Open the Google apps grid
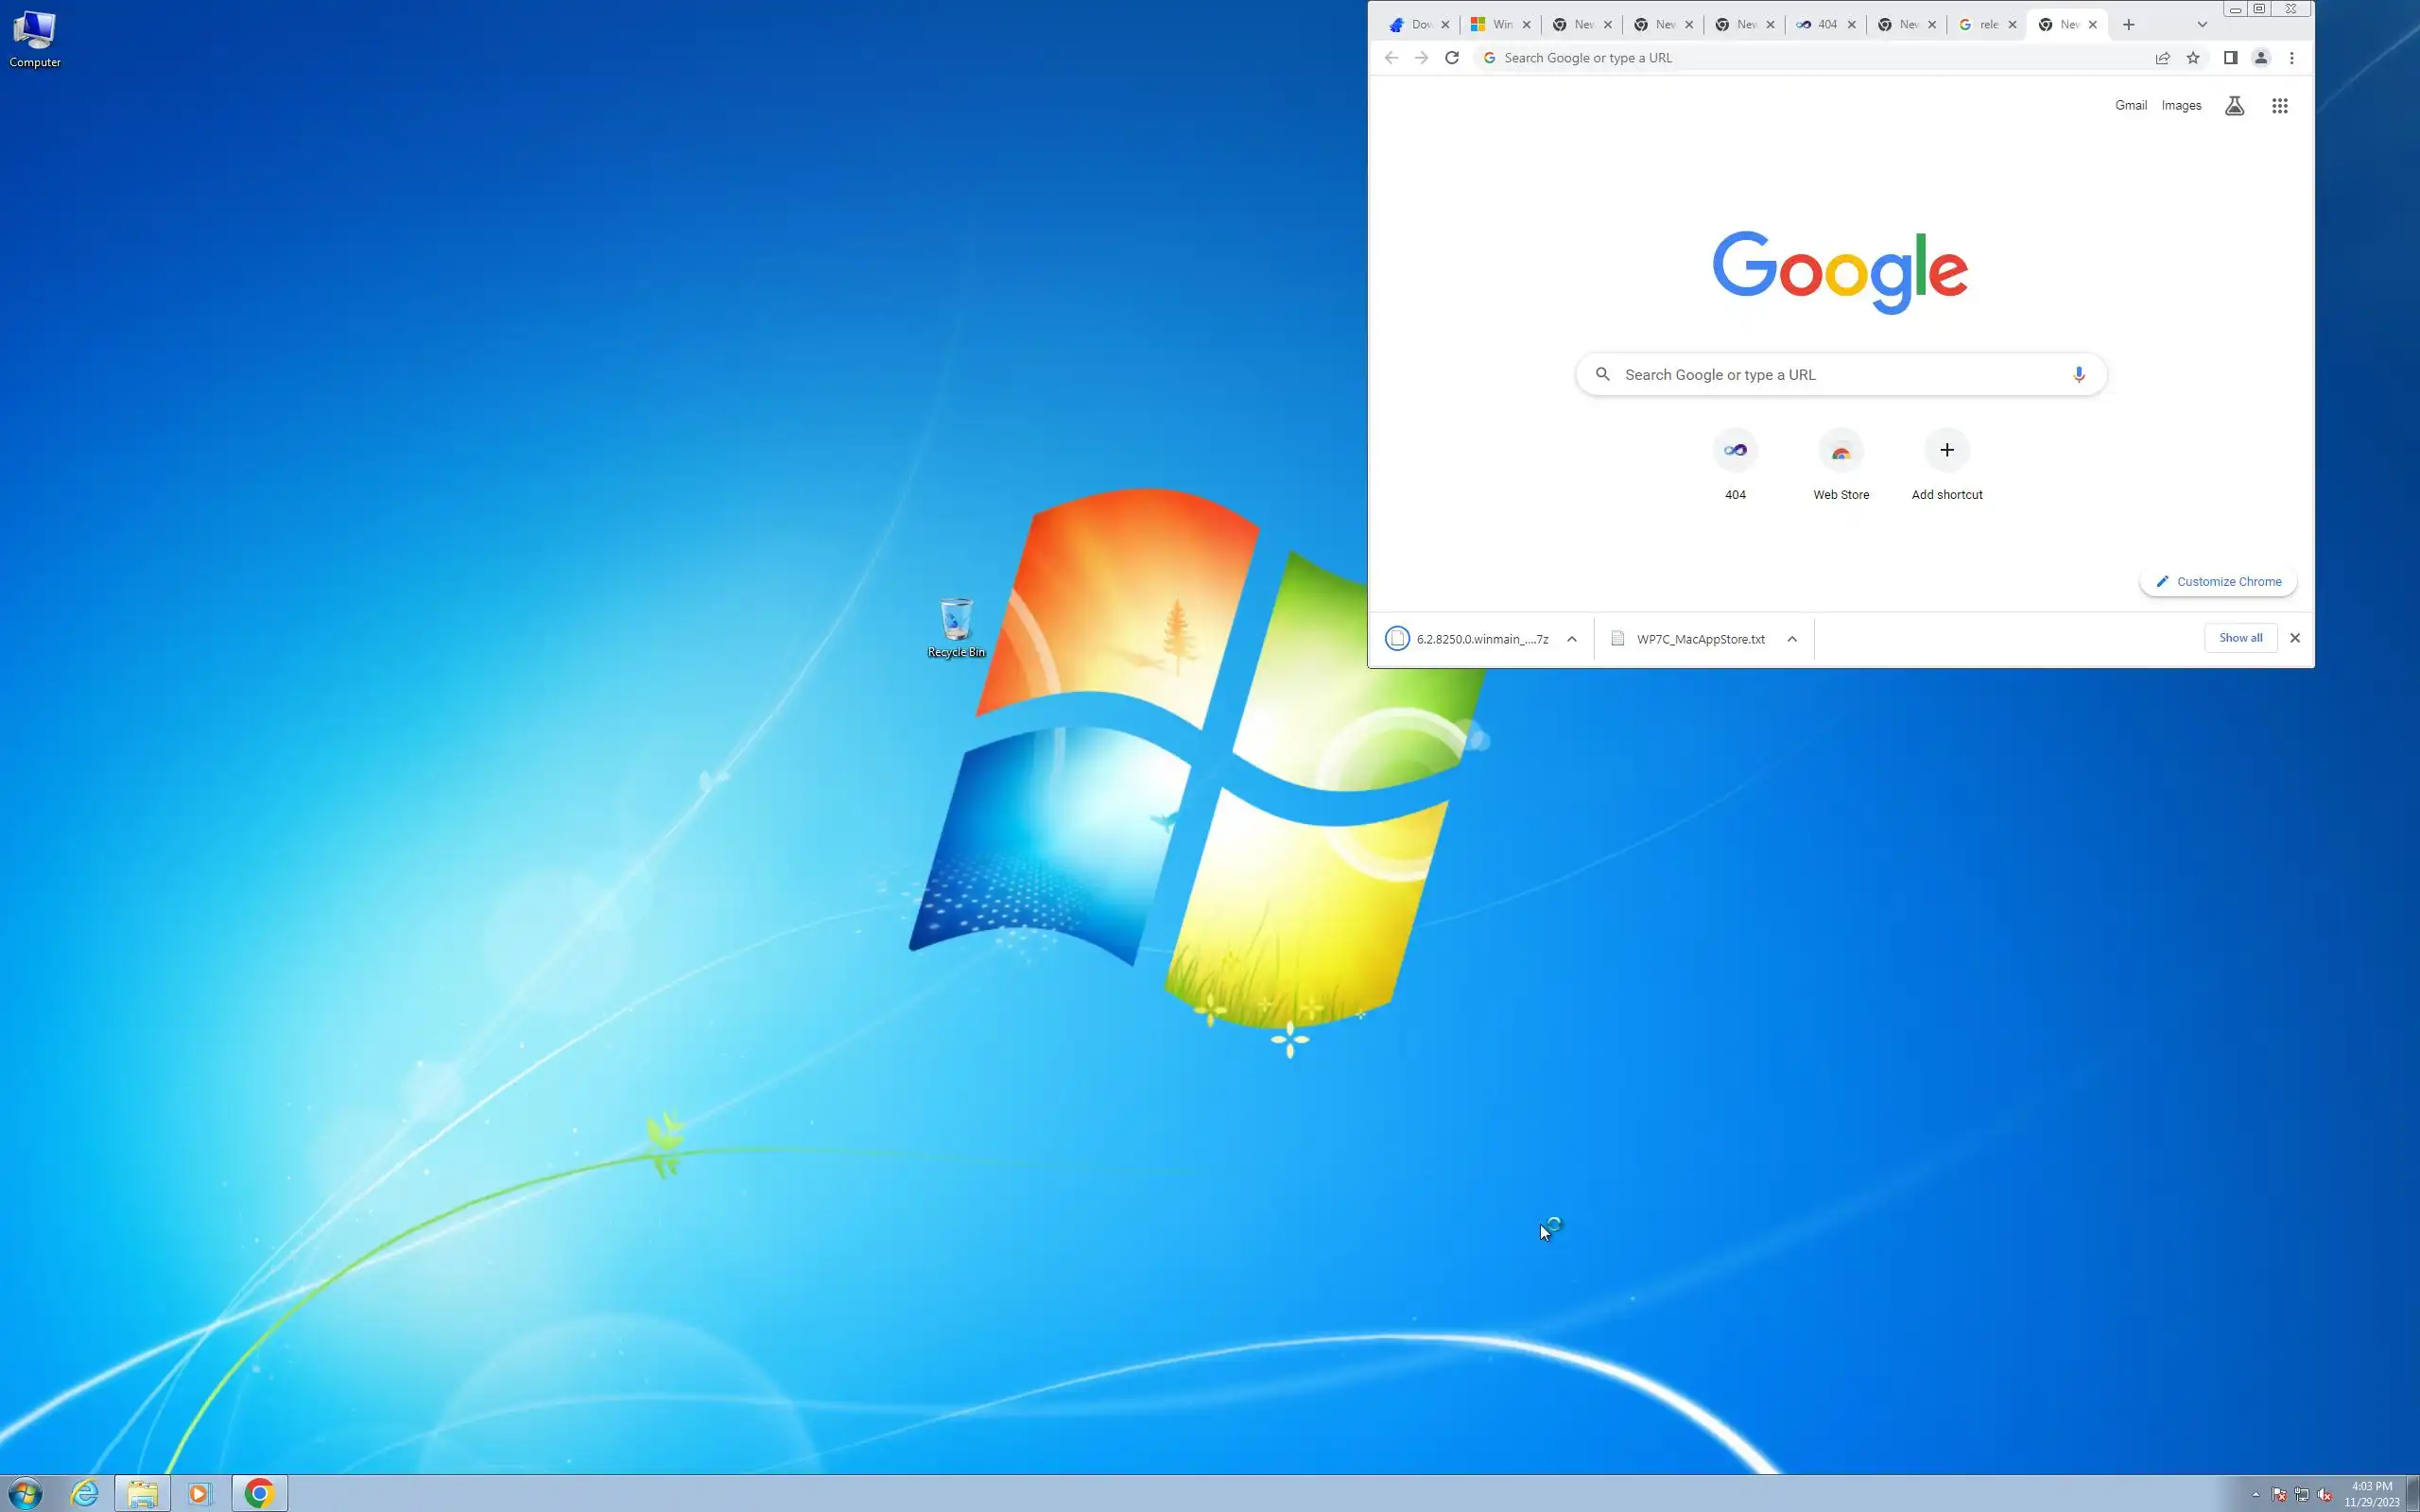Screen dimensions: 2420x1512 tap(2279, 106)
